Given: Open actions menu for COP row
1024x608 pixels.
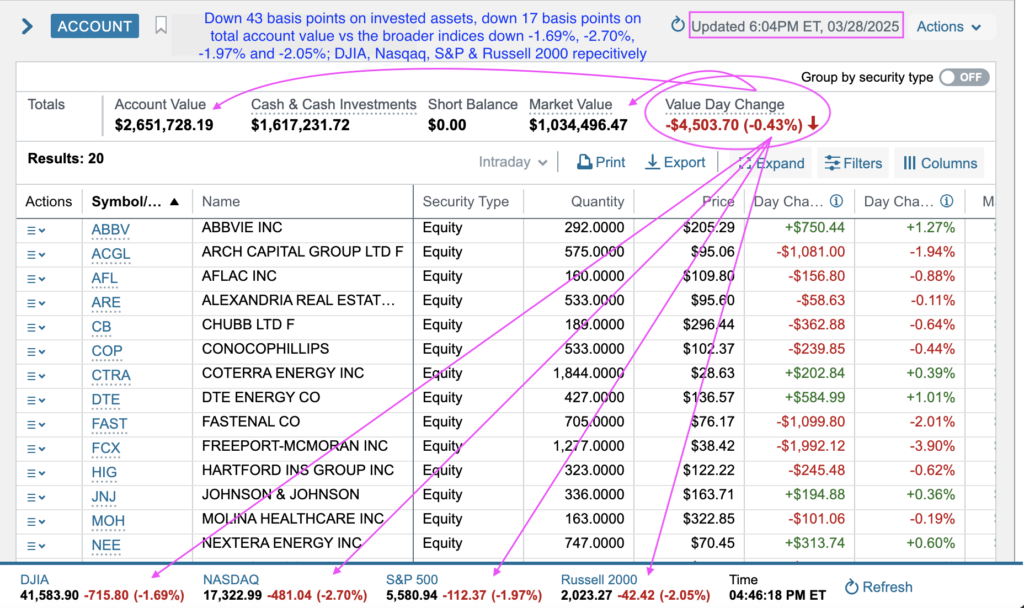Looking at the screenshot, I should click(36, 351).
